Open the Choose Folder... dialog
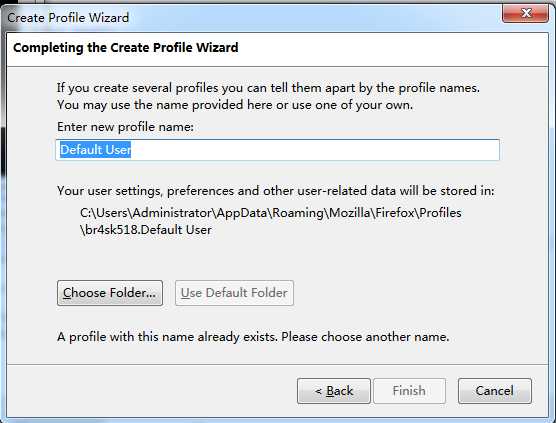The image size is (556, 423). click(x=110, y=293)
